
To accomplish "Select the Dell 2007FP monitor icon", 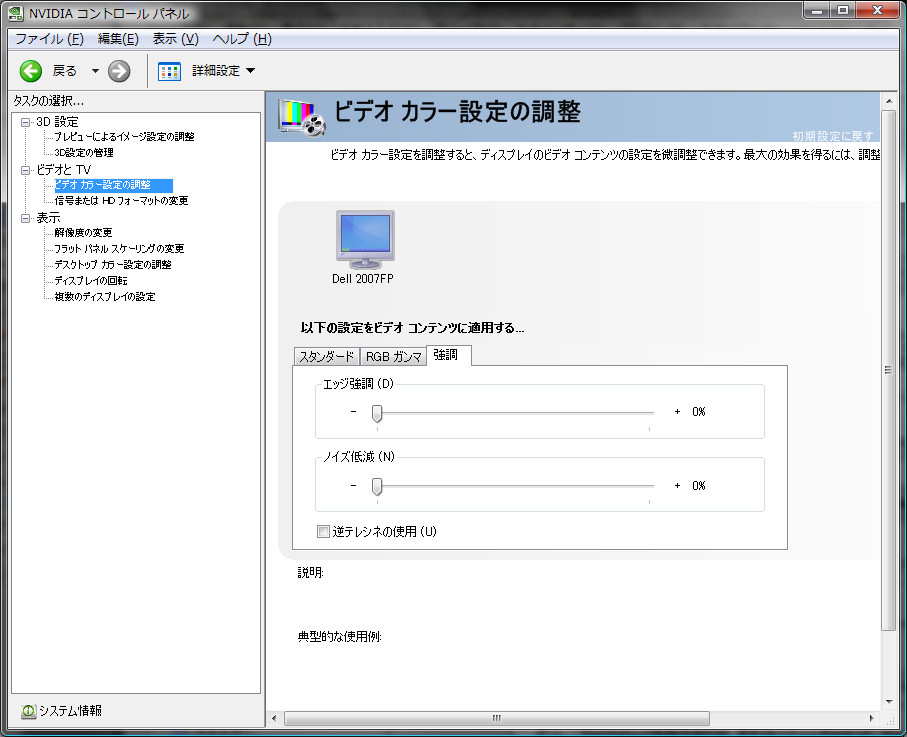I will point(364,238).
